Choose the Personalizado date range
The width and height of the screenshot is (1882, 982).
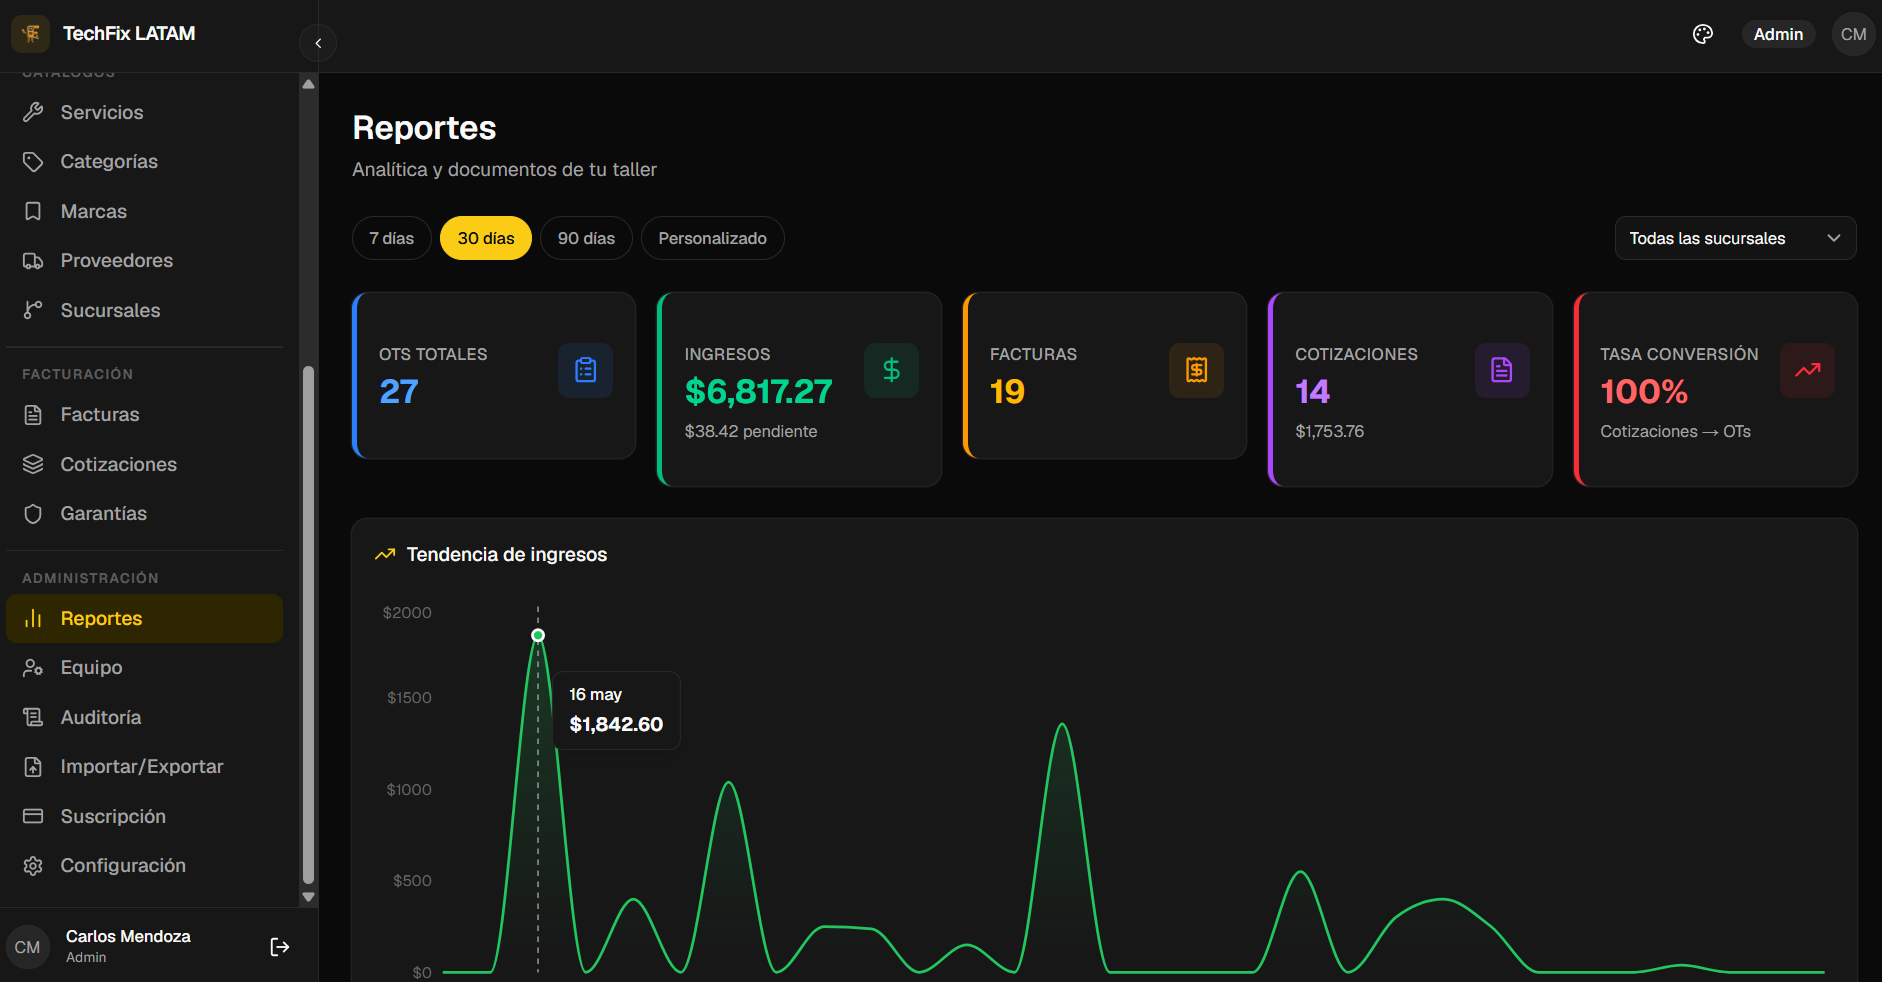pos(712,238)
